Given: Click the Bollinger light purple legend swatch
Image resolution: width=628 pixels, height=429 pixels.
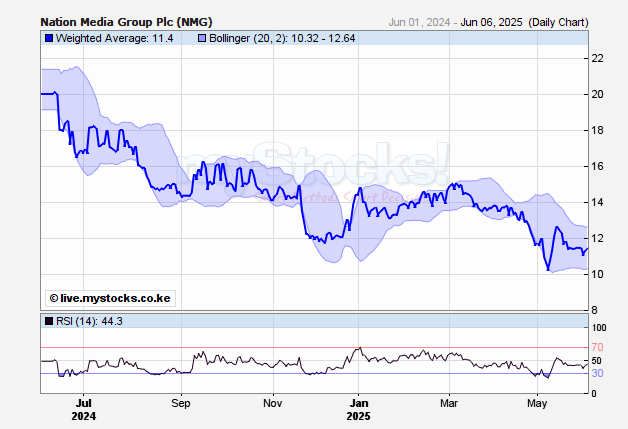Looking at the screenshot, I should point(201,39).
